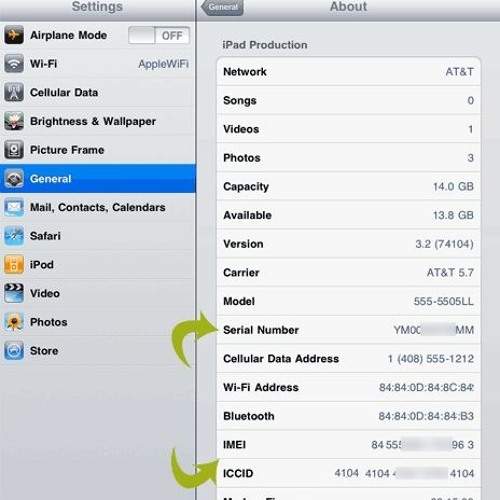Tap the Capacity label

246,187
